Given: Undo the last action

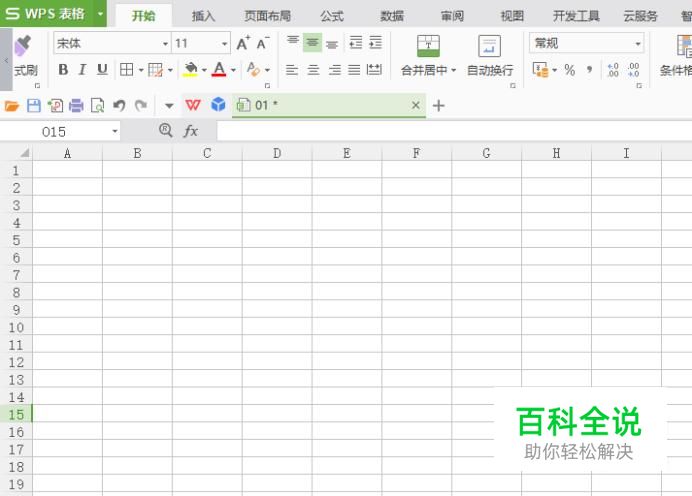Looking at the screenshot, I should tap(119, 105).
